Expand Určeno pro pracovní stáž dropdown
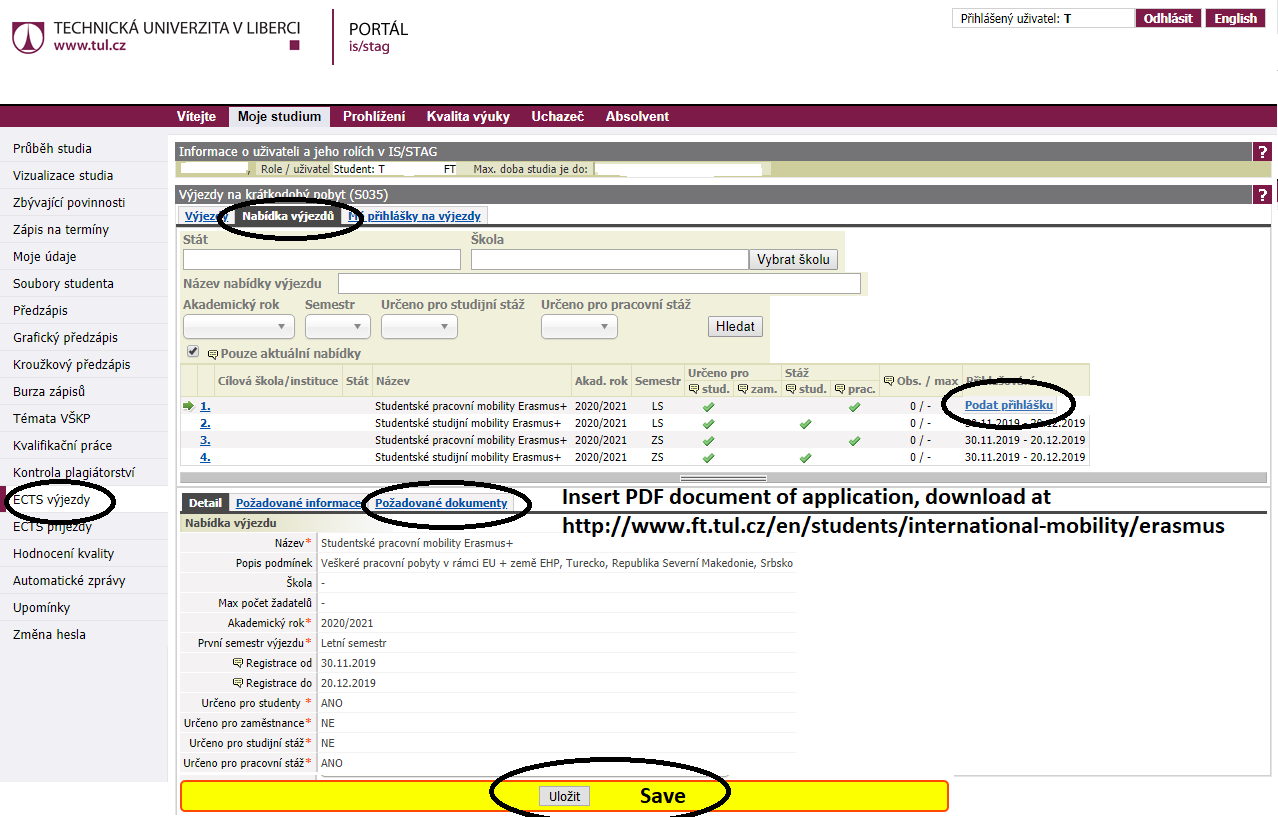The height and width of the screenshot is (817, 1278). click(579, 327)
